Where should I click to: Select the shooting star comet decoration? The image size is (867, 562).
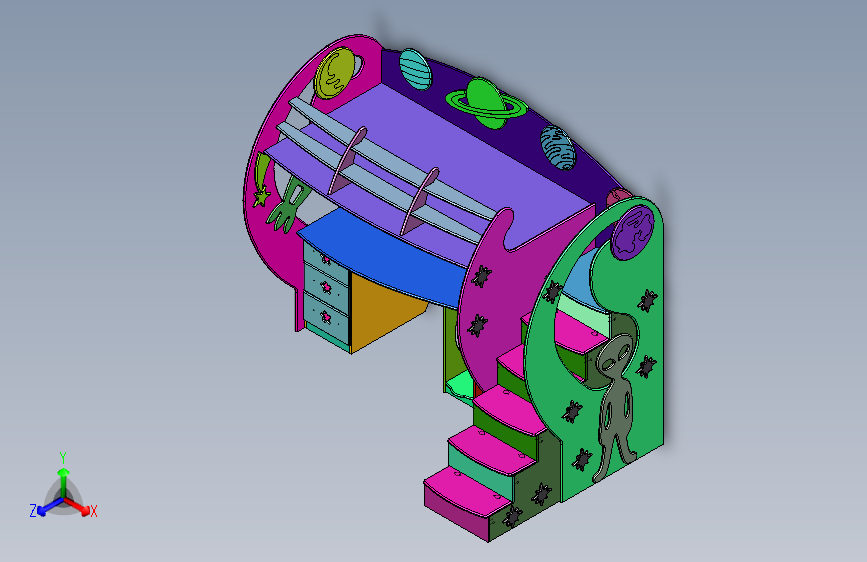point(261,180)
